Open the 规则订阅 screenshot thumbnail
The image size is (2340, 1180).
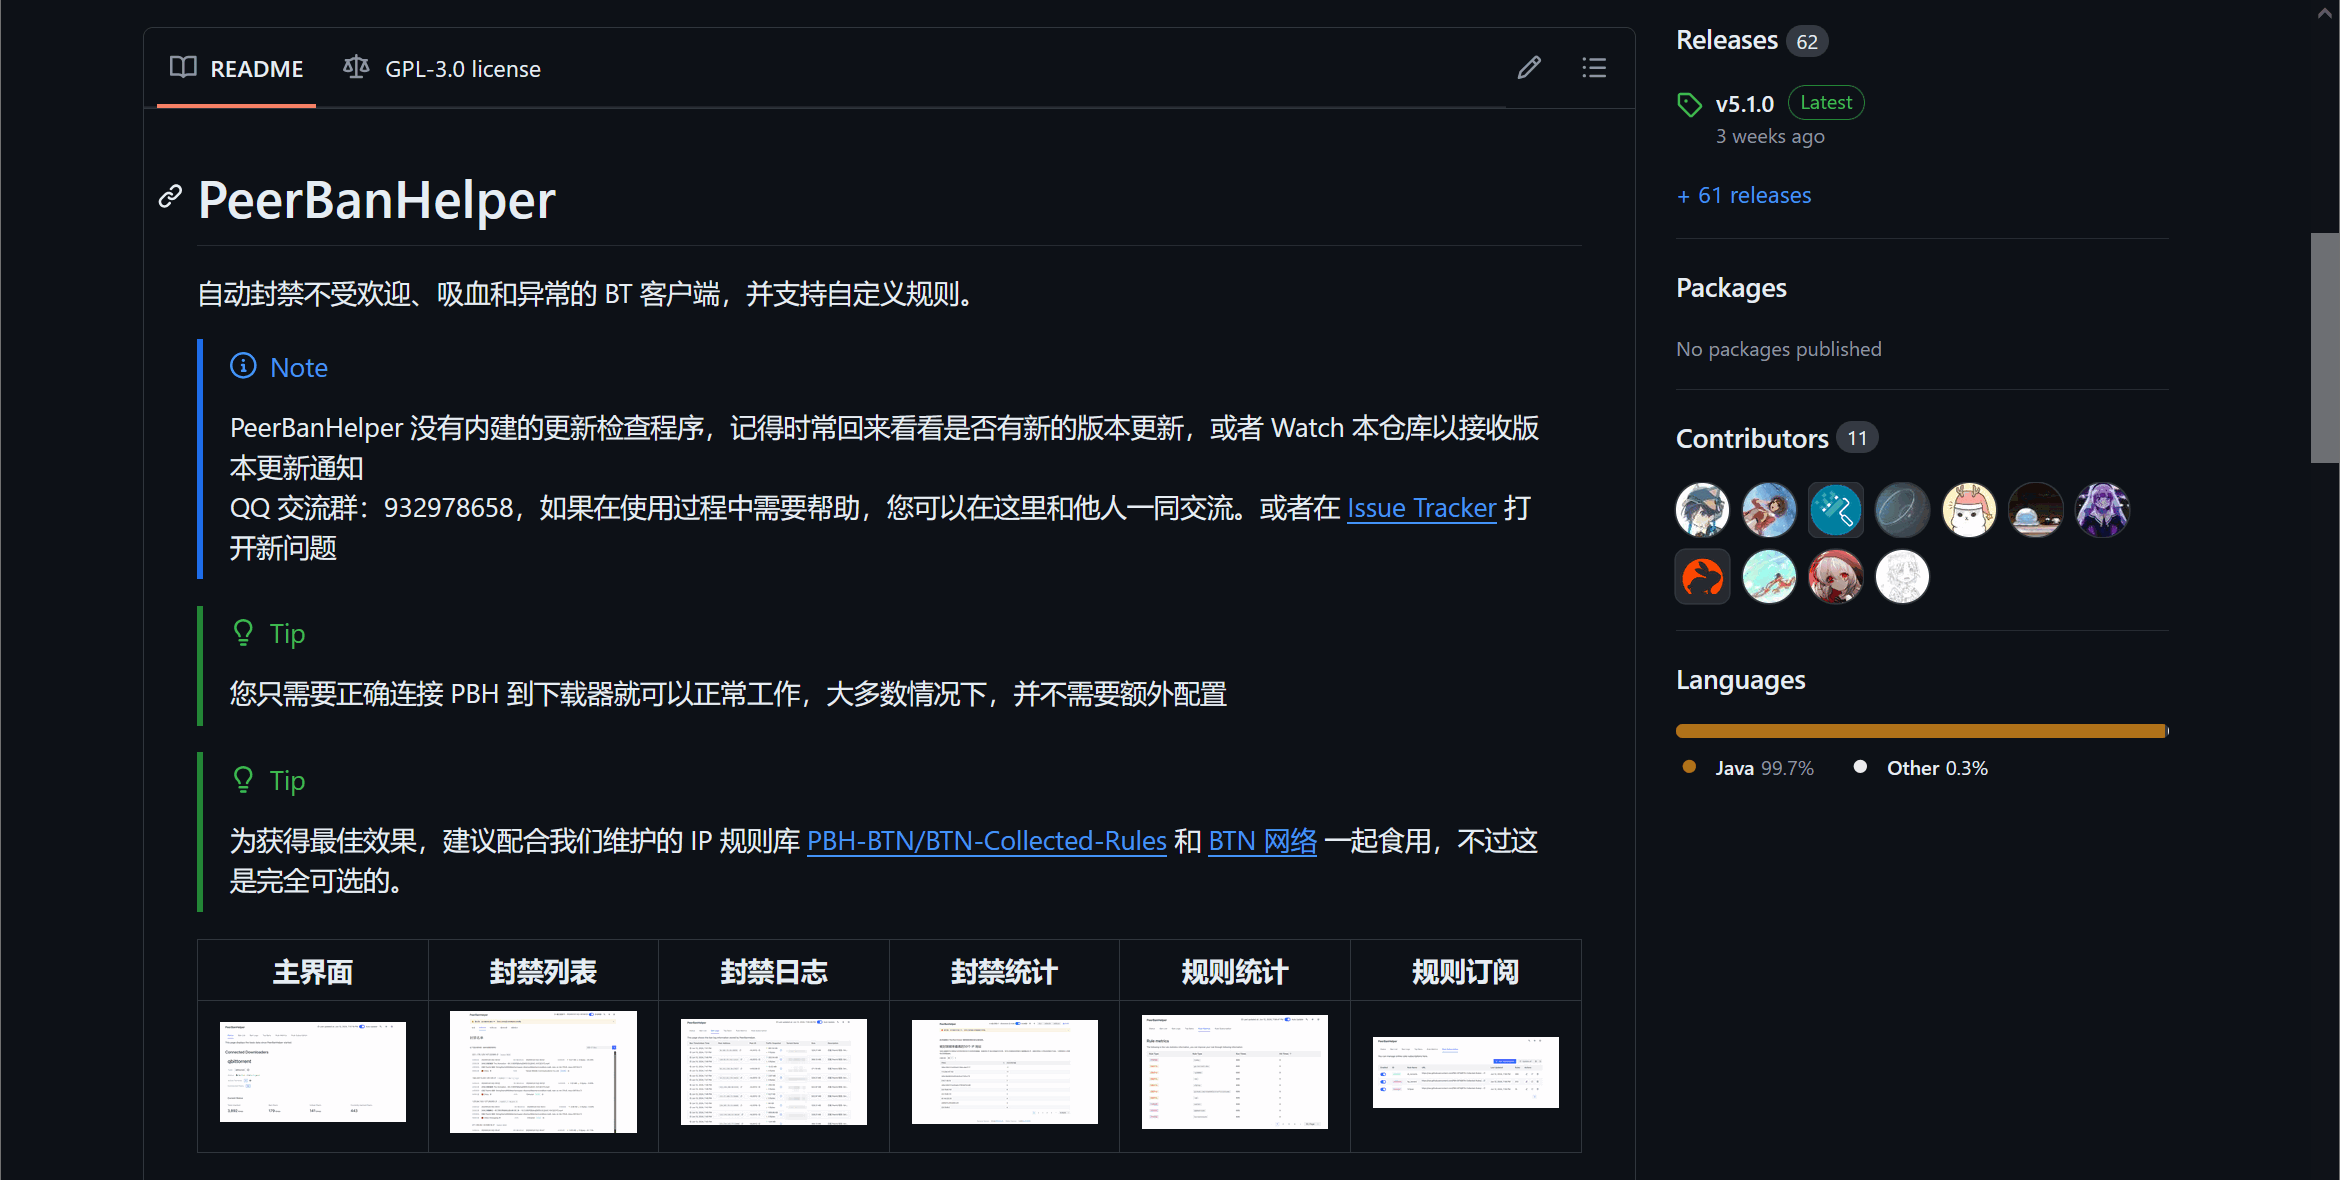click(1465, 1072)
